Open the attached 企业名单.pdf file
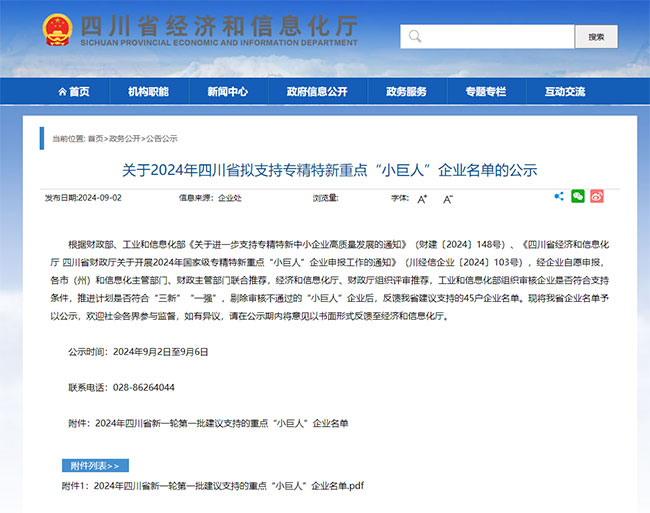 point(213,485)
